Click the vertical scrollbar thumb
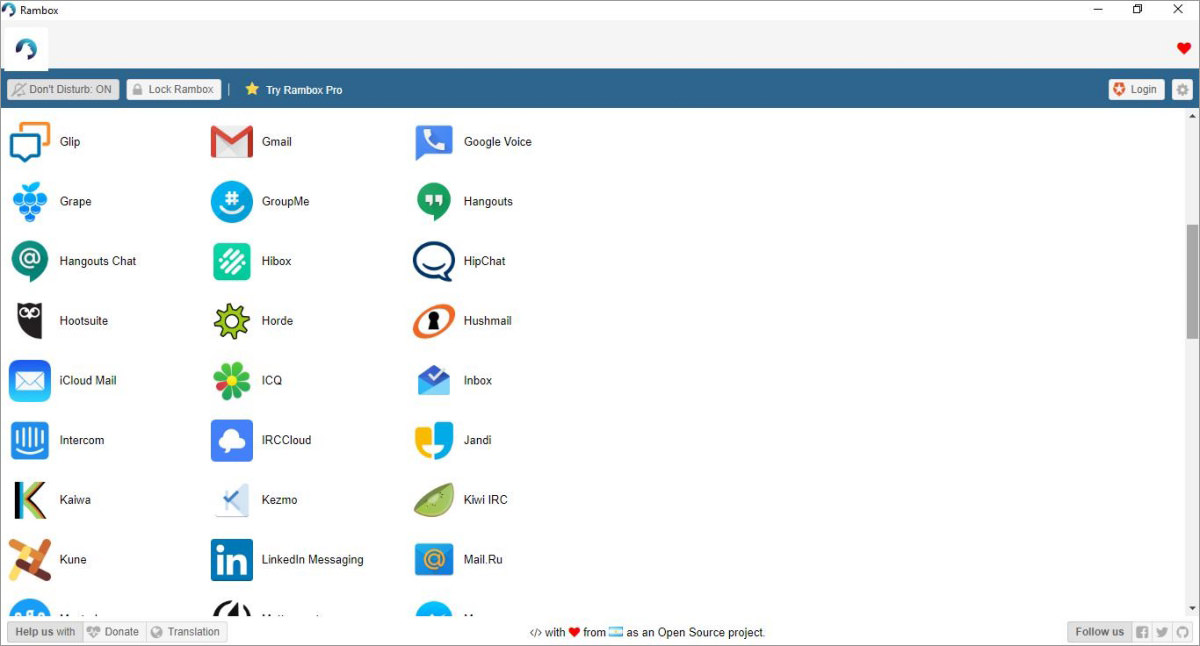Screen dimensions: 1200x646 pyautogui.click(x=1192, y=282)
